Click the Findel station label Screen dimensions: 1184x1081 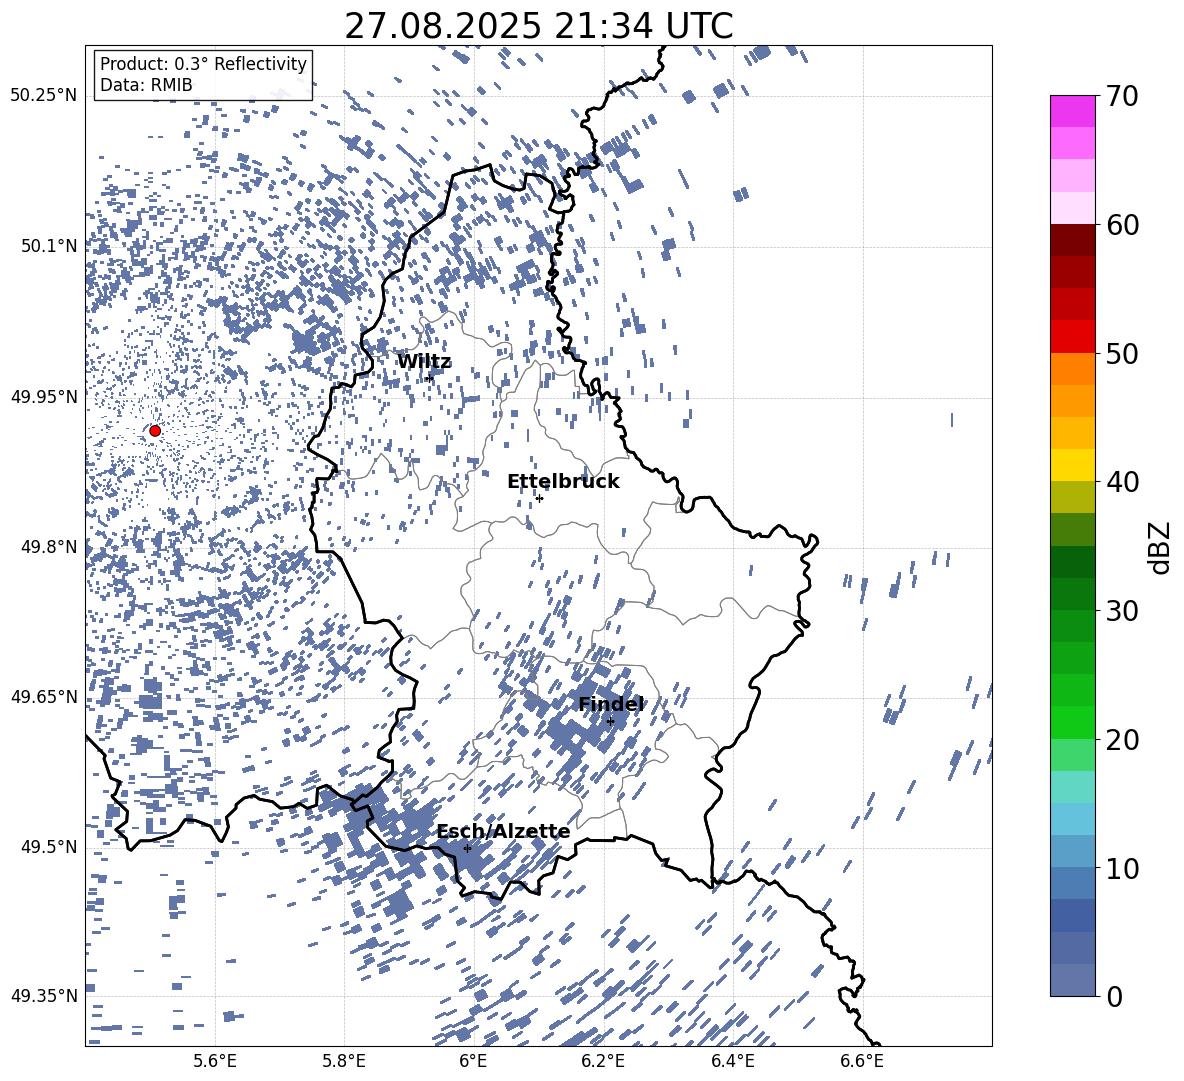tap(611, 704)
